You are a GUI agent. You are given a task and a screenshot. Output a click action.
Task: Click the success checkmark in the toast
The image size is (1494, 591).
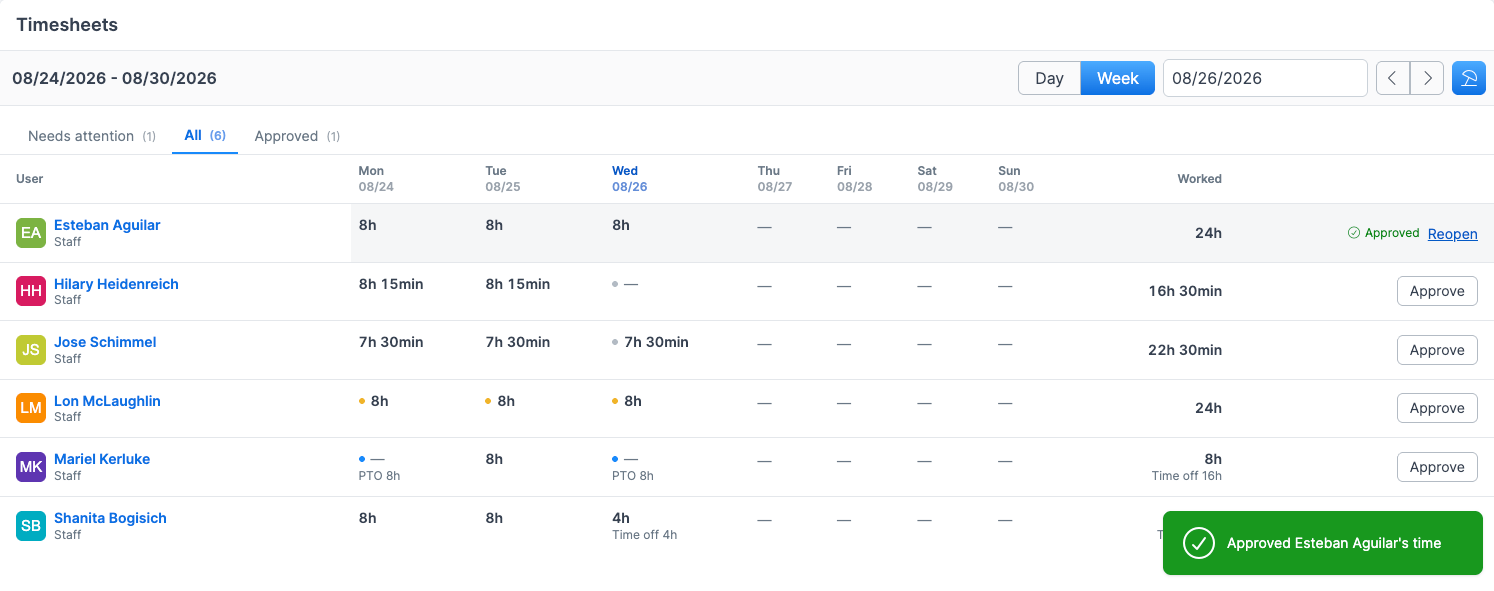coord(1198,543)
